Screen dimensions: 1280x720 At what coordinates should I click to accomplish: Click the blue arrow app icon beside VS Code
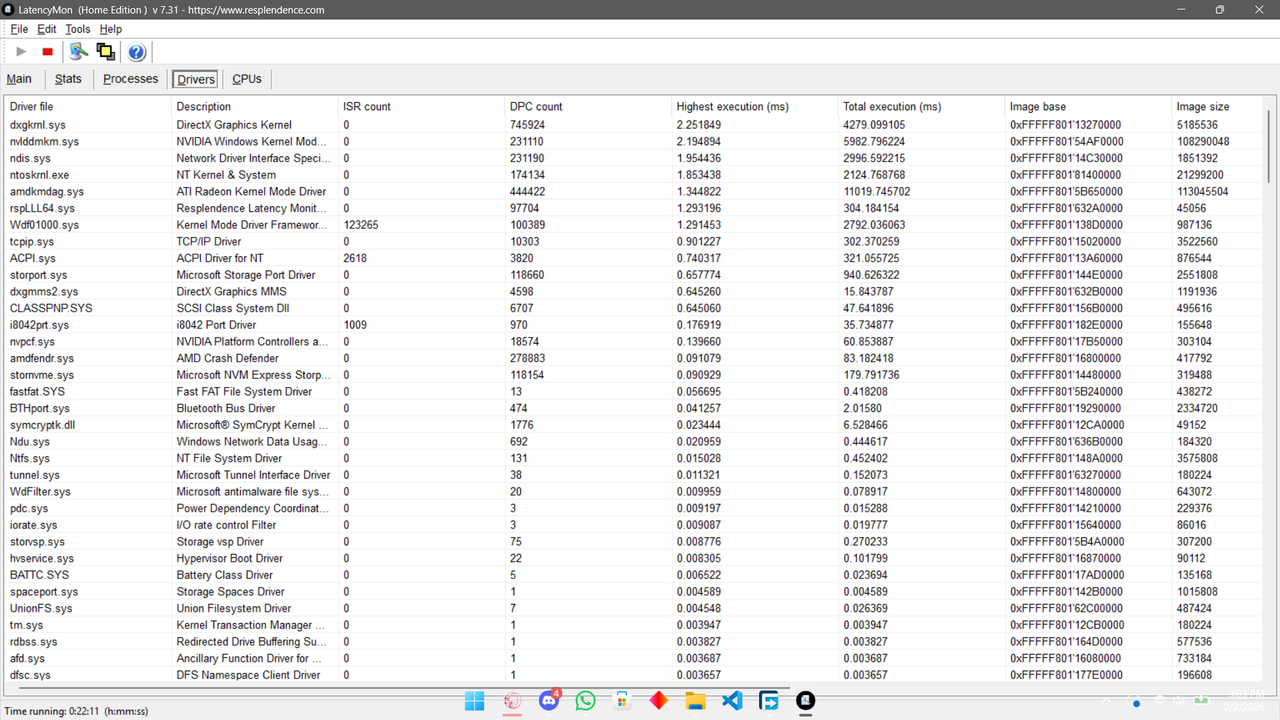[x=769, y=701]
